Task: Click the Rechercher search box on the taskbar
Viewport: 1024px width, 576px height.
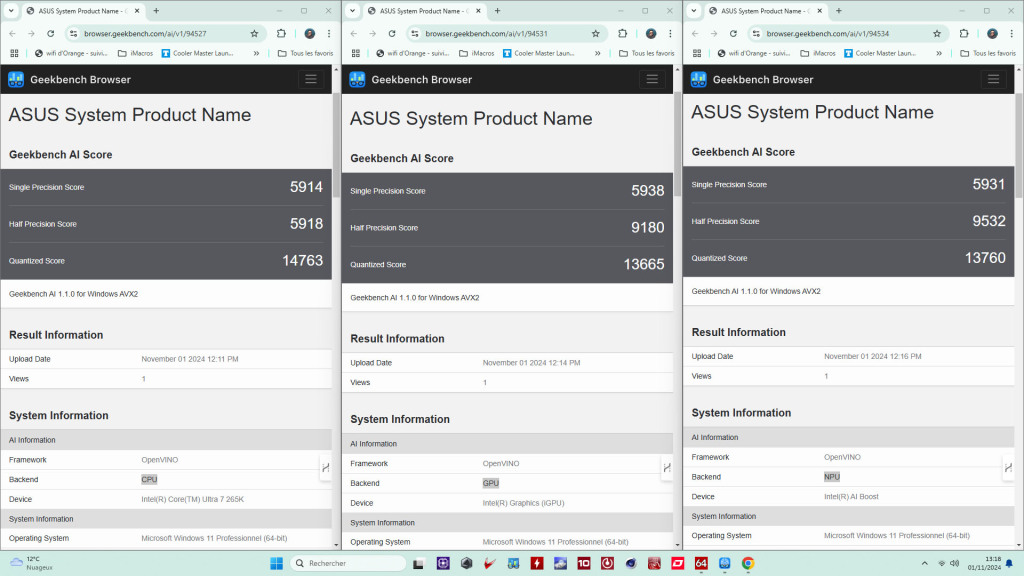Action: pos(348,563)
